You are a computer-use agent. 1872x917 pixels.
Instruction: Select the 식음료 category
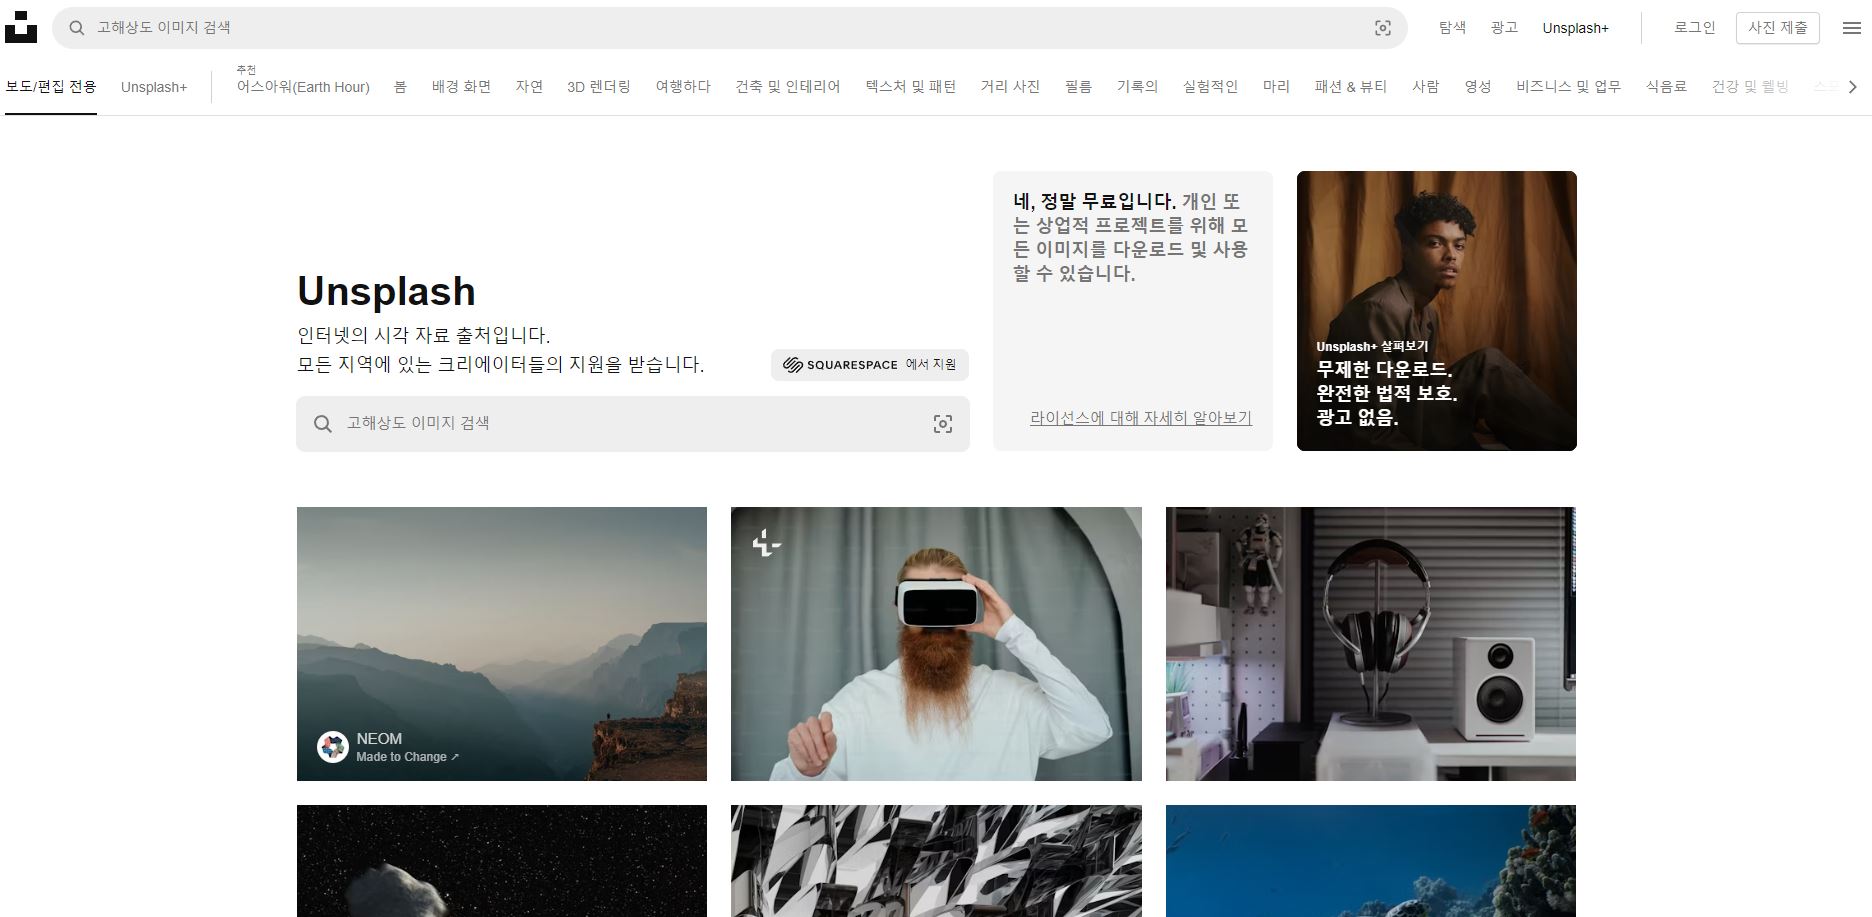tap(1666, 87)
